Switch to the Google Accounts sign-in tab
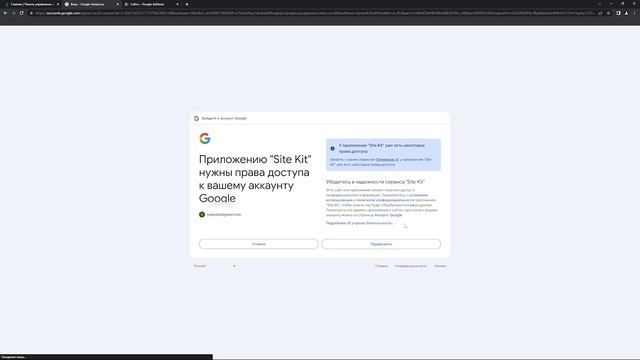640x360 pixels. coord(91,4)
